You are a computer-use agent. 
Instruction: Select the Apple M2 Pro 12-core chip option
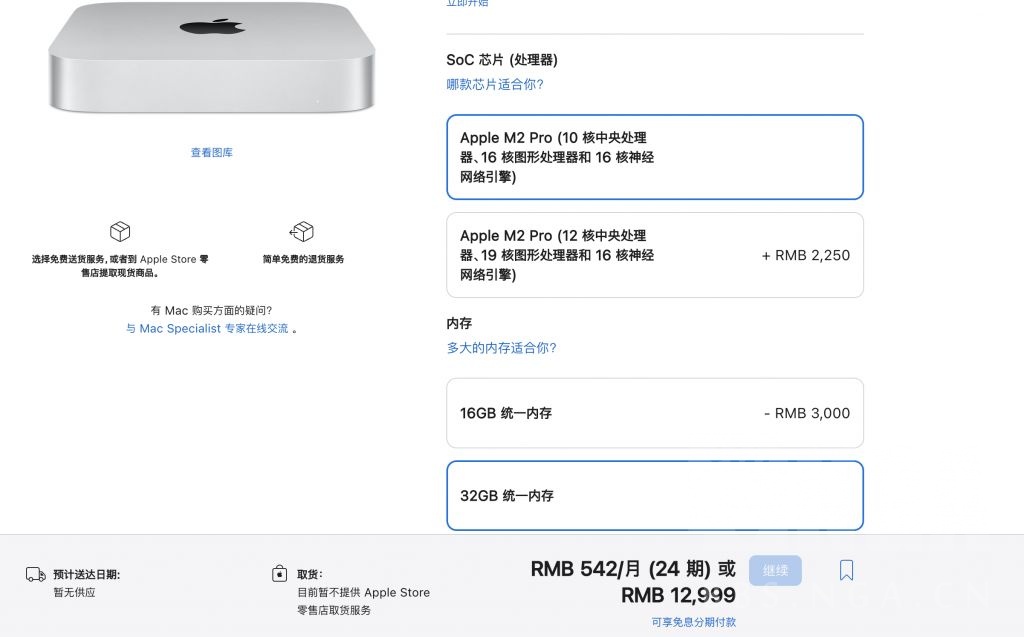(654, 255)
